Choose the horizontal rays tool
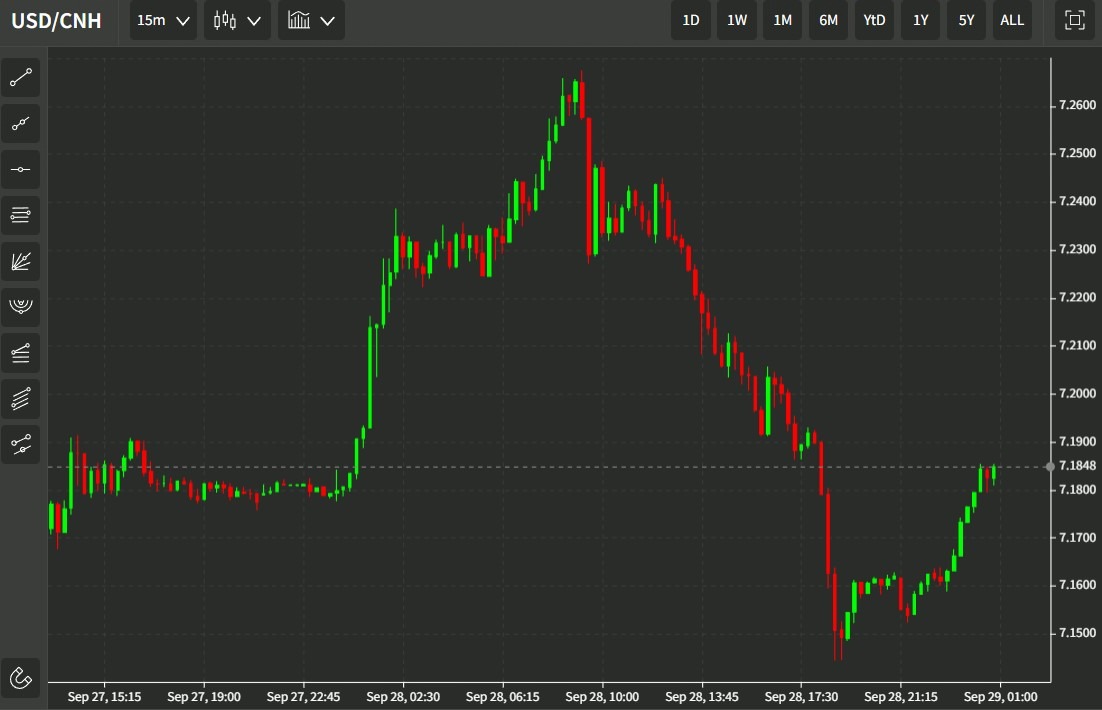The image size is (1102, 710). (21, 215)
